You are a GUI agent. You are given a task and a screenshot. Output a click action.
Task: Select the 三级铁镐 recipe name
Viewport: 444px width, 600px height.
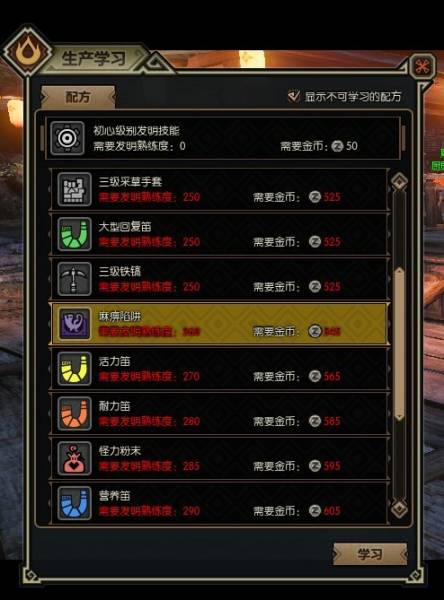pyautogui.click(x=120, y=271)
